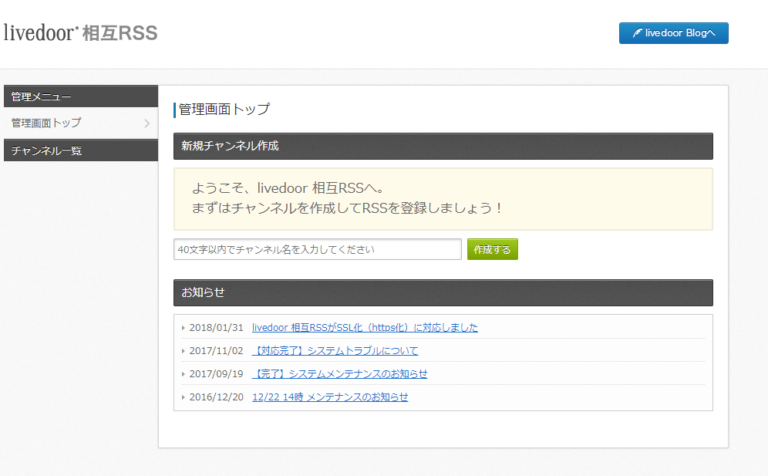Open チャンネル一覧 from the sidebar
The image size is (768, 476).
pos(47,150)
